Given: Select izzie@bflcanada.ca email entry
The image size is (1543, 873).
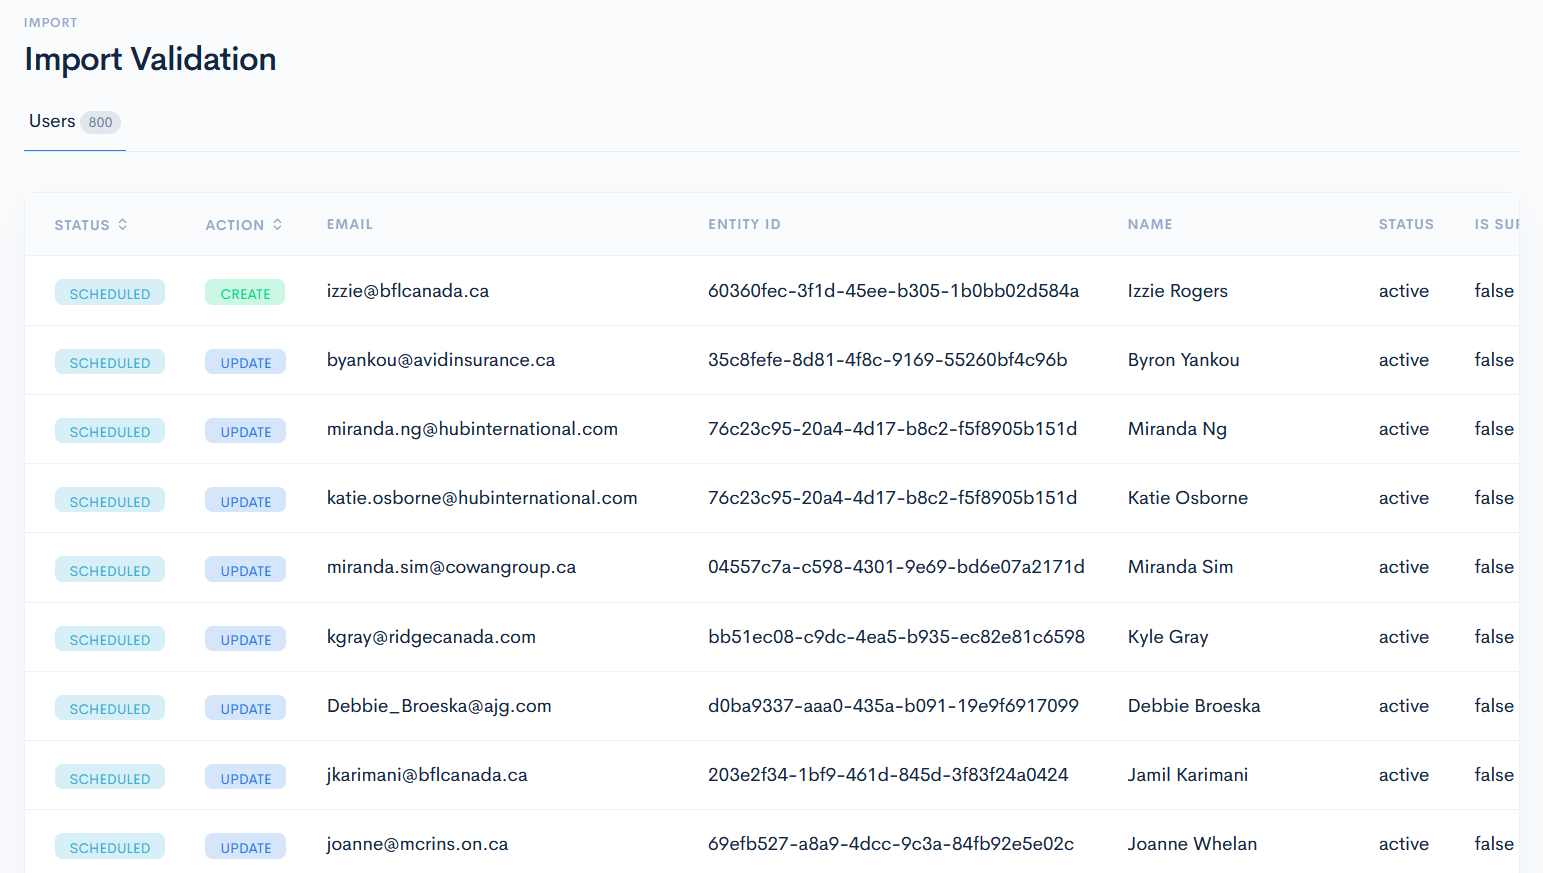Looking at the screenshot, I should pyautogui.click(x=408, y=290).
